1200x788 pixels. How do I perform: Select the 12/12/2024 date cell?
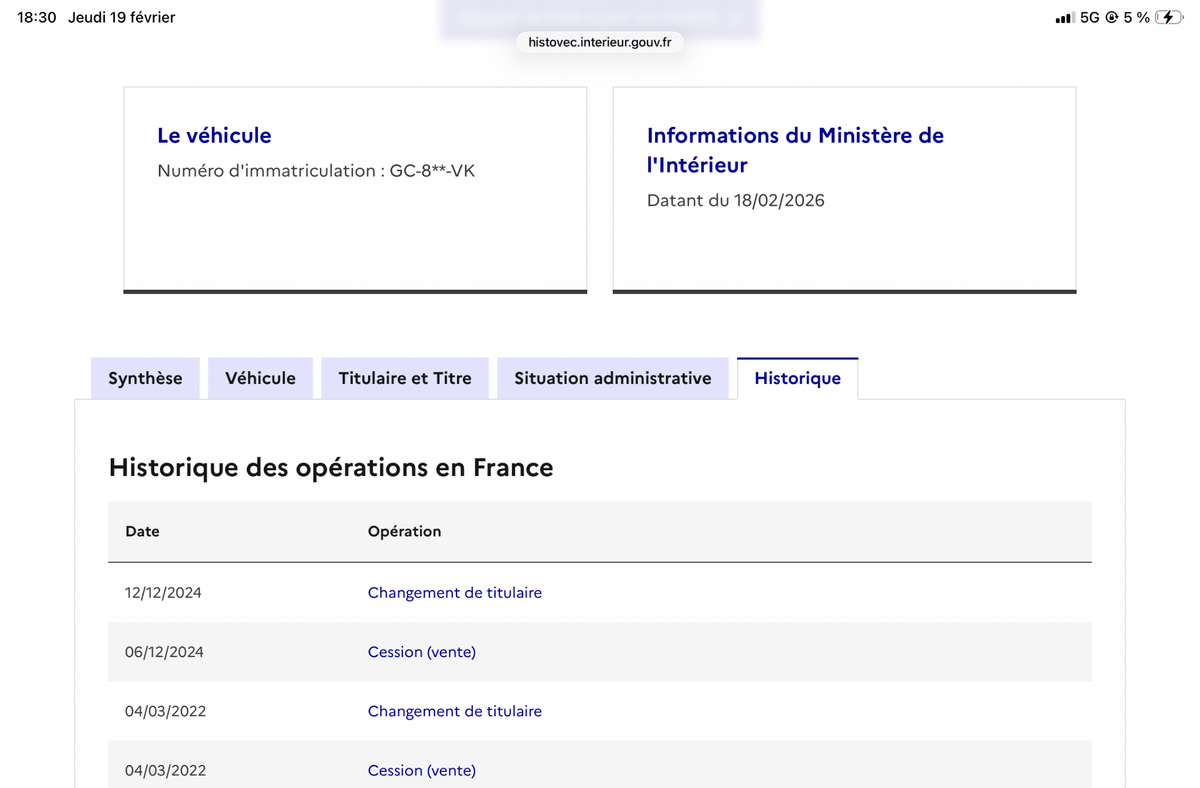pyautogui.click(x=163, y=593)
